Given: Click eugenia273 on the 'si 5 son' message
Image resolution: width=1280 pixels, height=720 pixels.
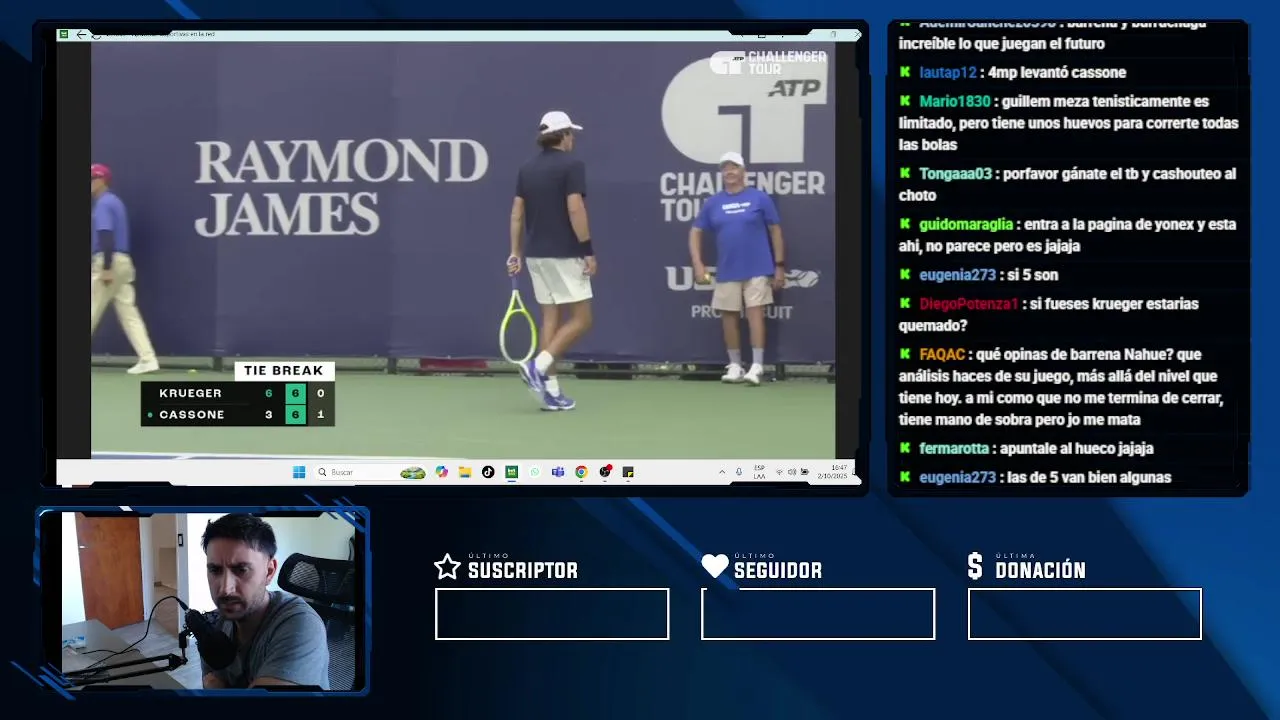Looking at the screenshot, I should (x=958, y=274).
